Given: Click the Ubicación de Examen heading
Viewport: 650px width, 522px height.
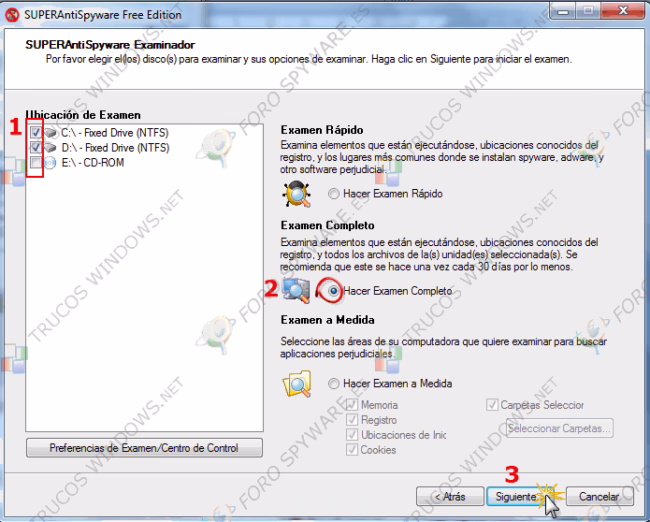Looking at the screenshot, I should pos(83,115).
